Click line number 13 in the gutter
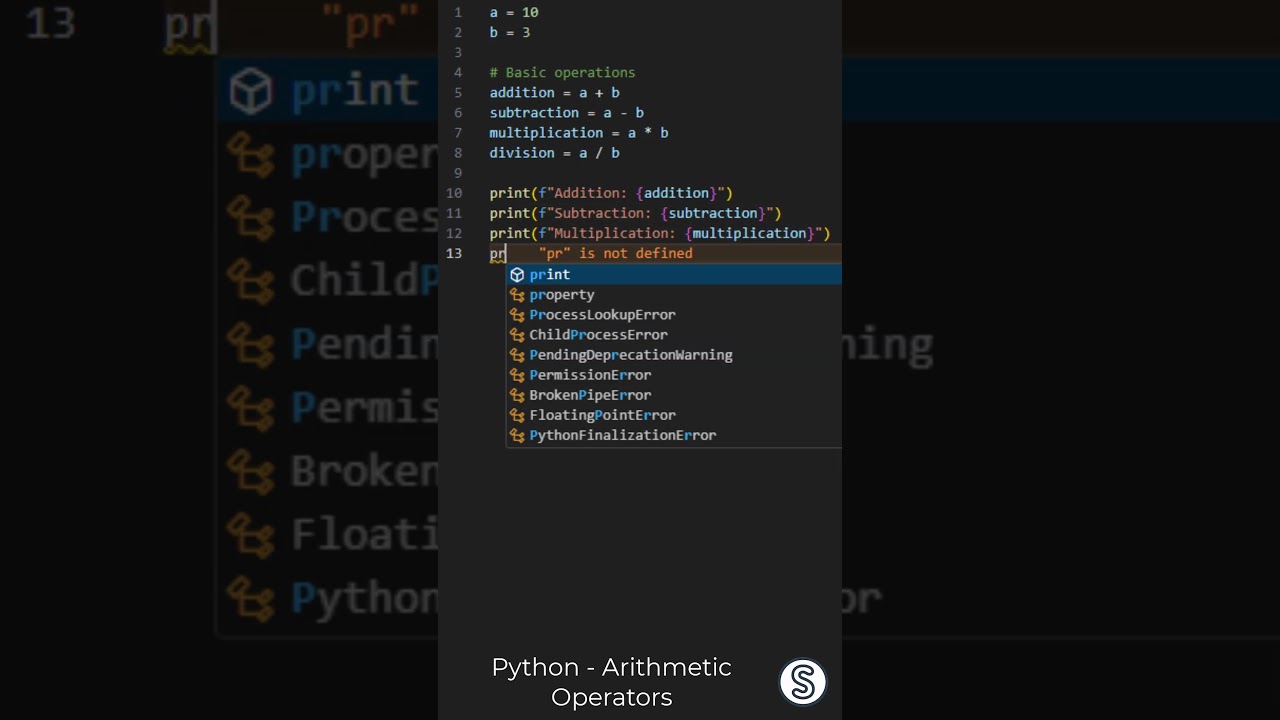 (454, 253)
